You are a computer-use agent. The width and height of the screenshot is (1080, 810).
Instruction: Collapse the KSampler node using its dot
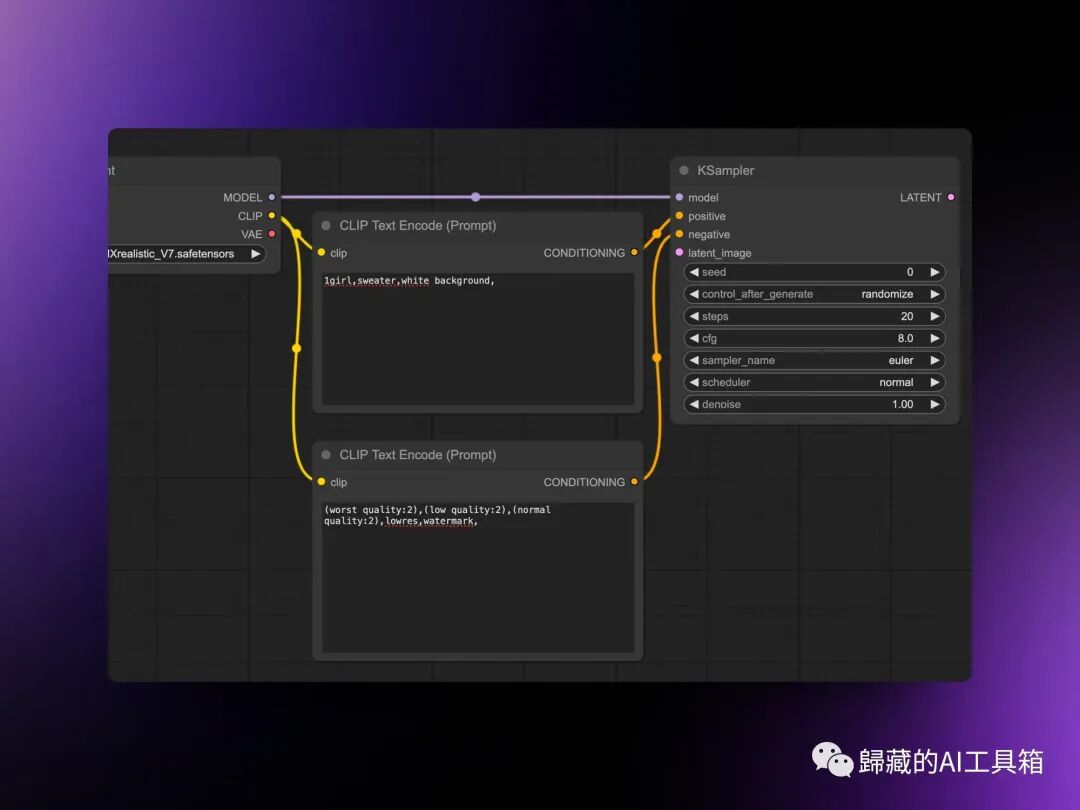[x=684, y=170]
